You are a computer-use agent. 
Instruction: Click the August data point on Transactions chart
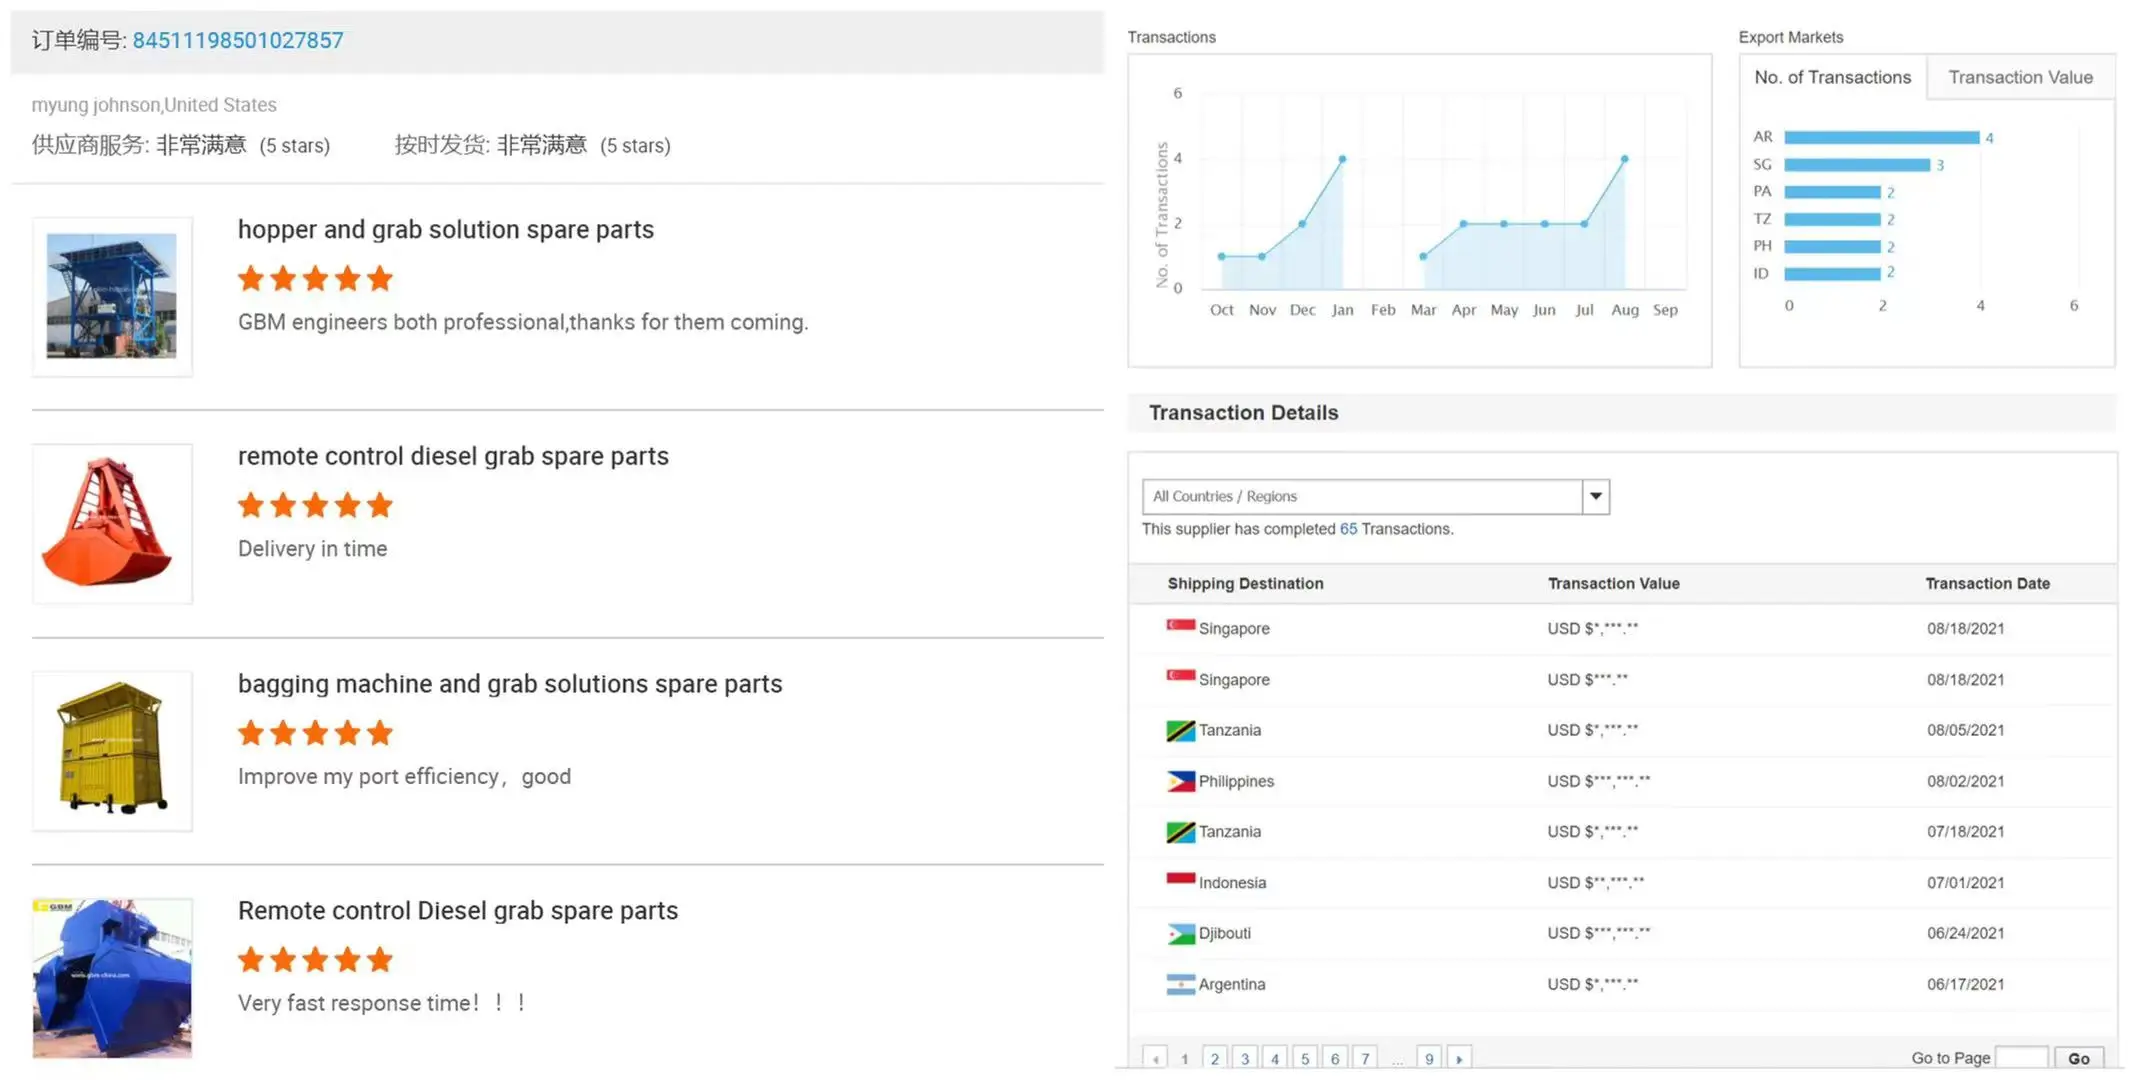click(1624, 159)
